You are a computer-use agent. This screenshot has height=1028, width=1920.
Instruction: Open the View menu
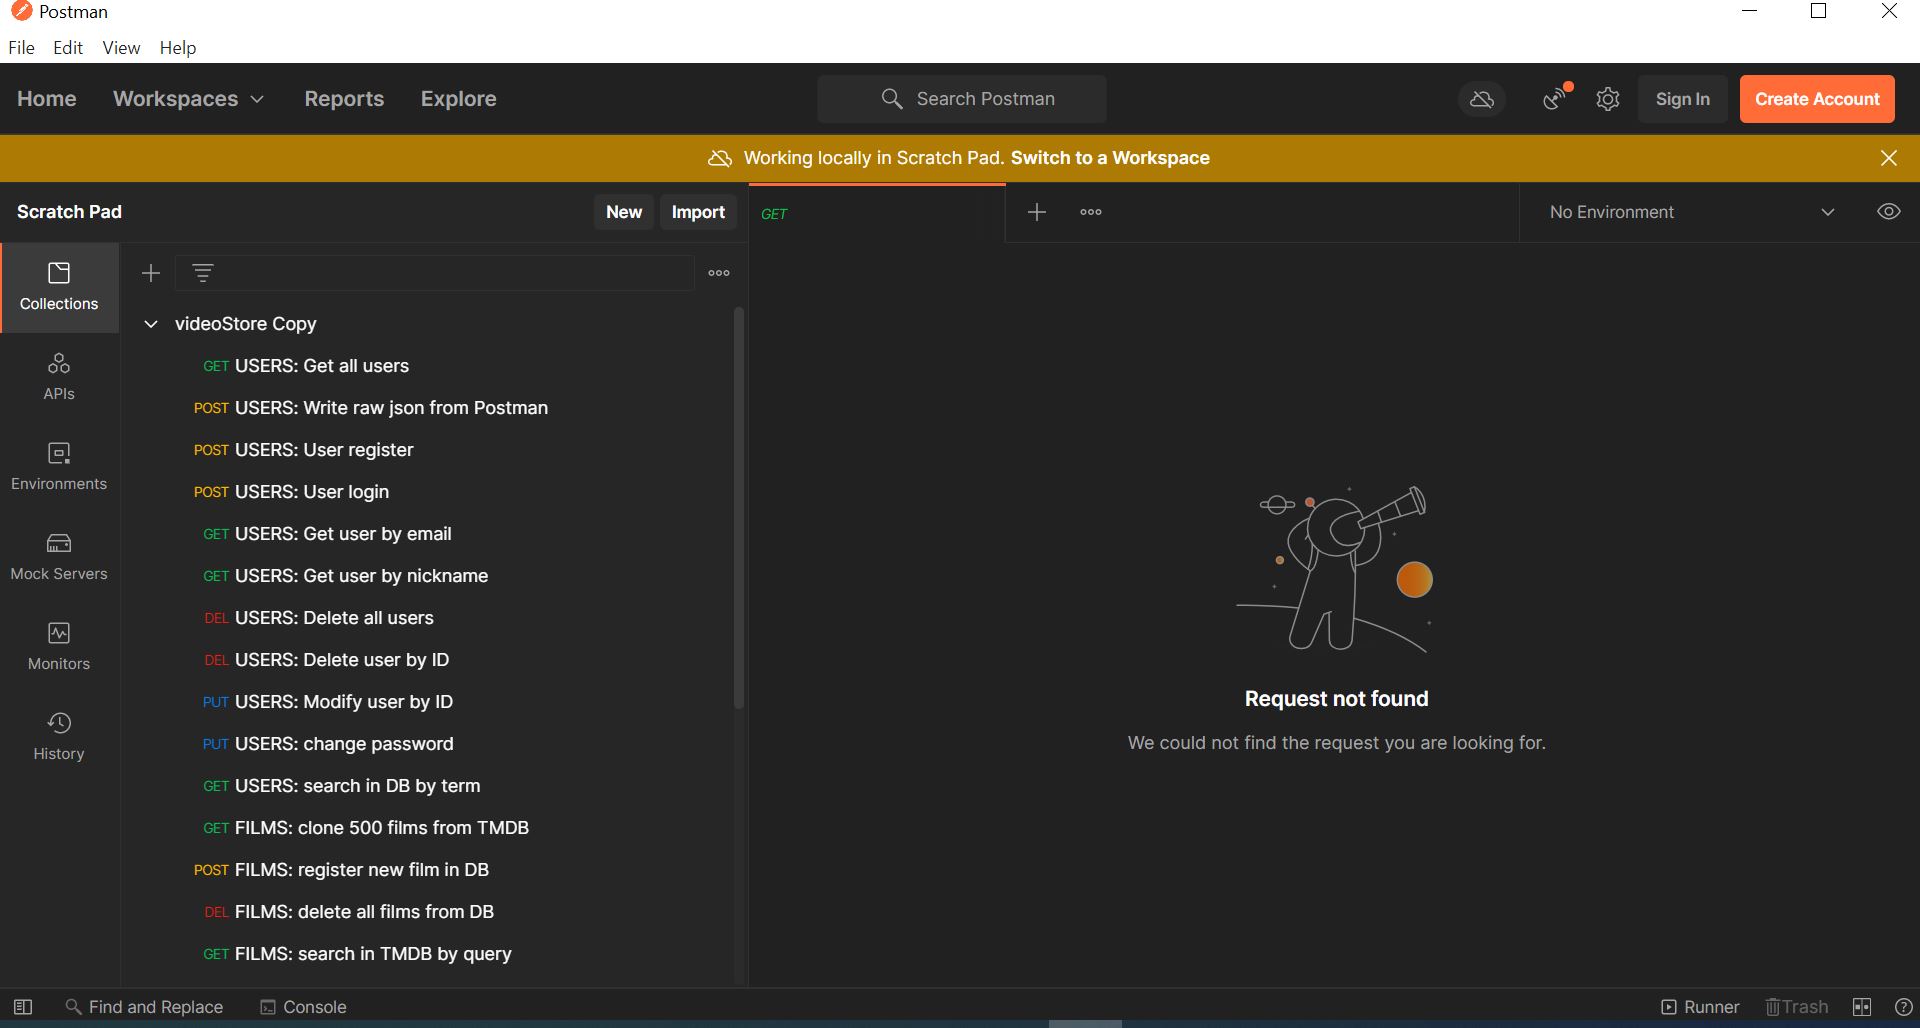click(121, 47)
